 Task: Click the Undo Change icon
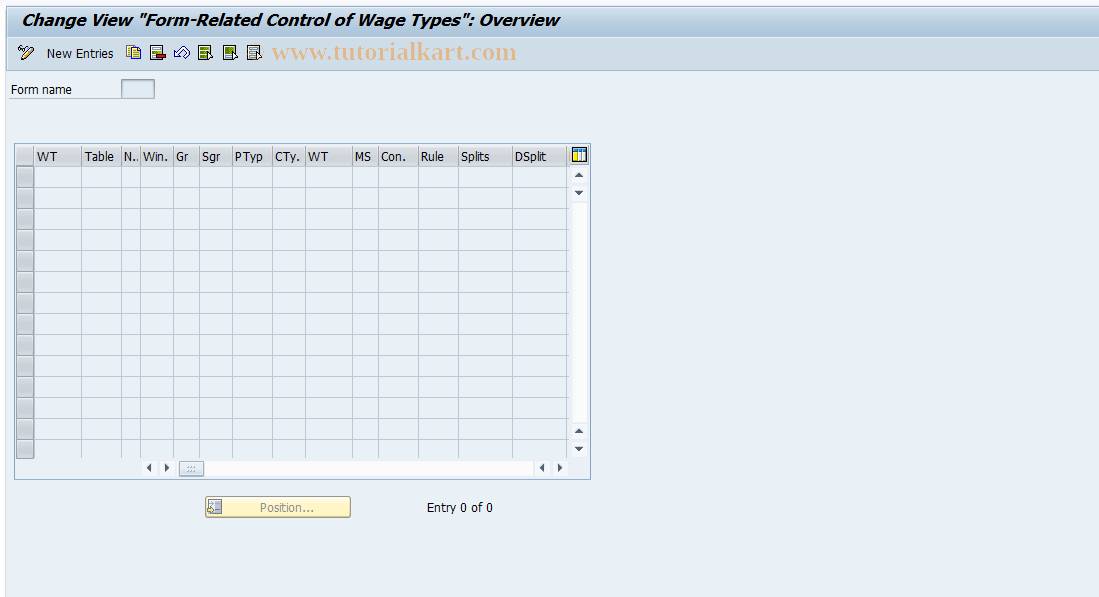pyautogui.click(x=182, y=53)
